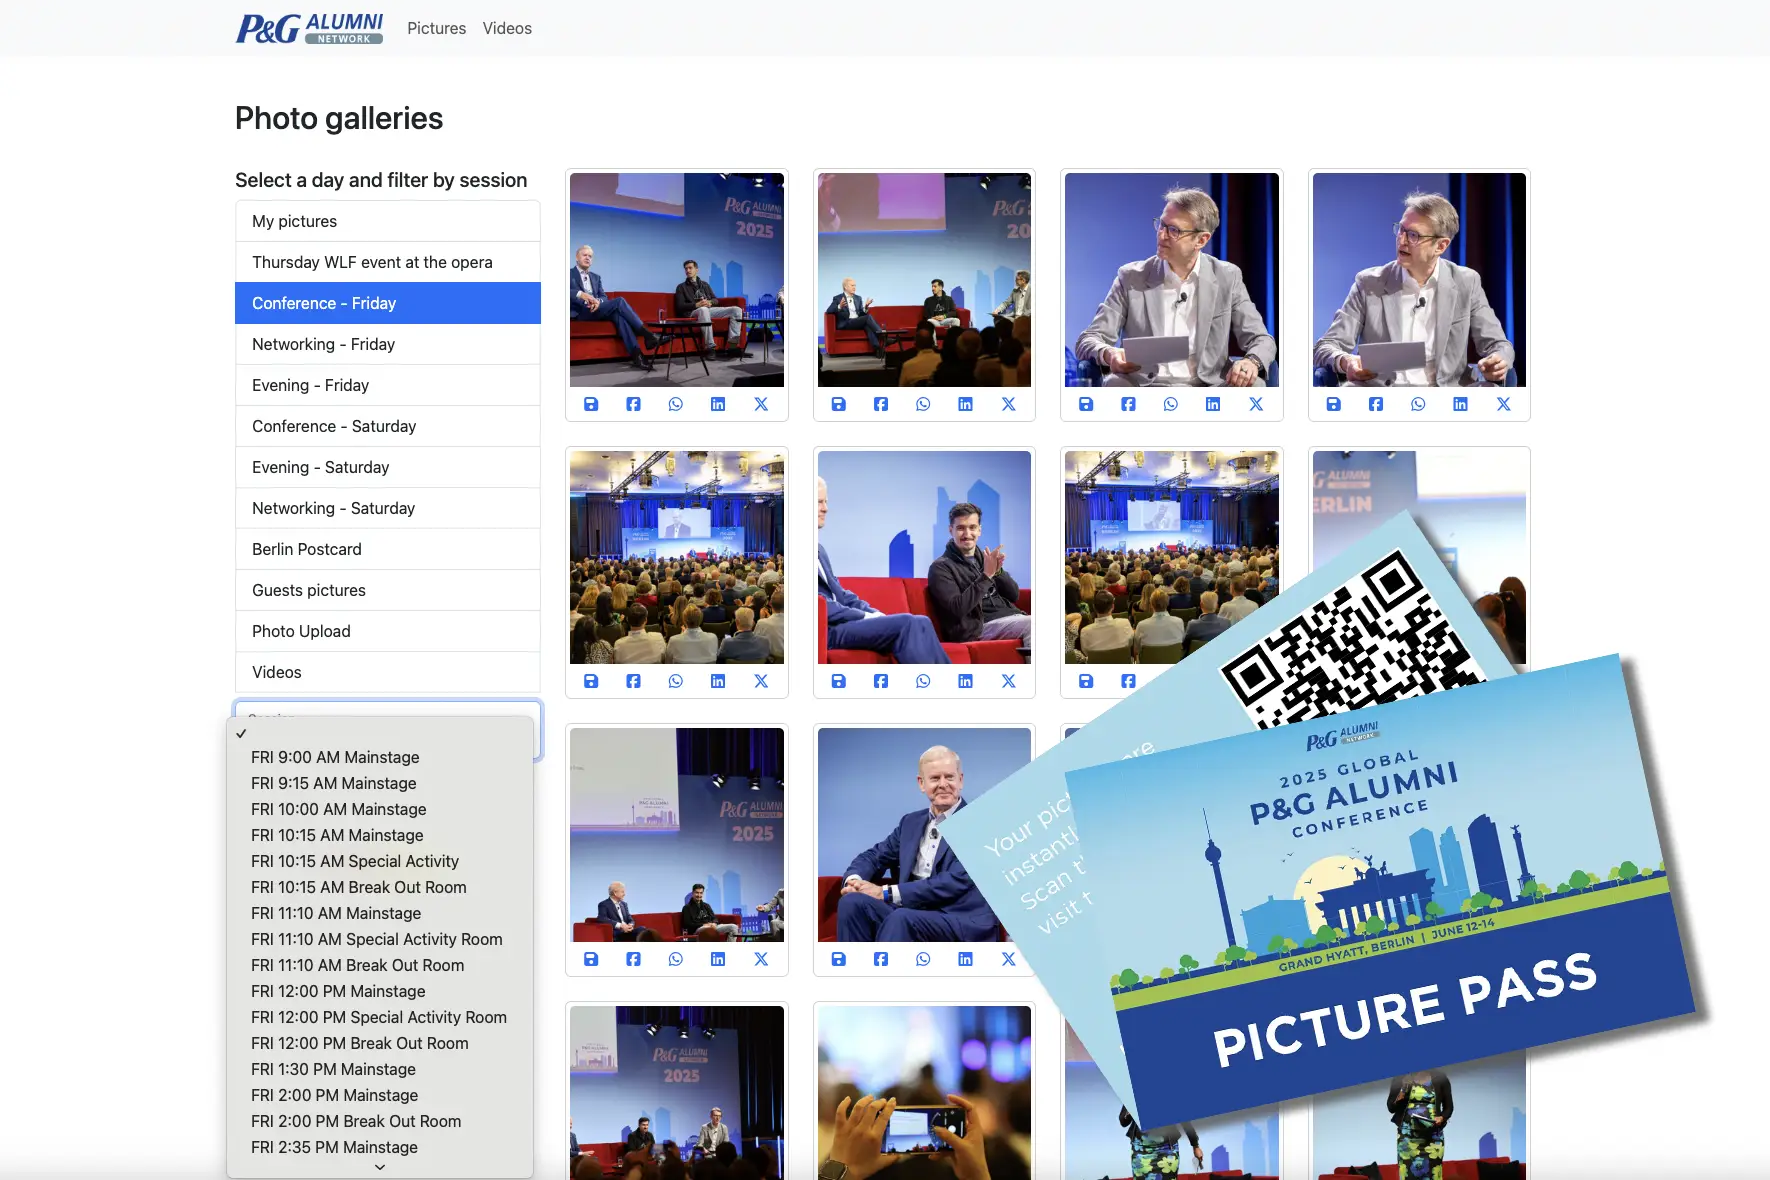
Task: Save the first gallery photo
Action: [591, 404]
